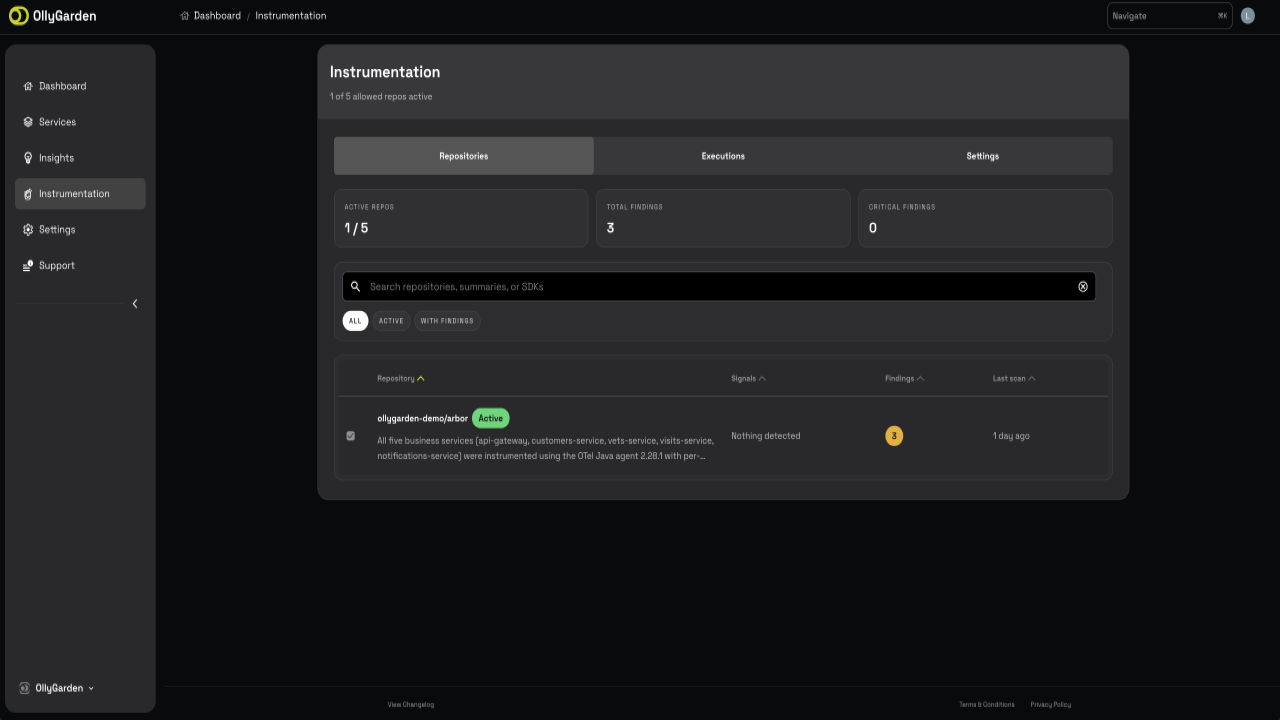The height and width of the screenshot is (720, 1280).
Task: Click the arbor repository summary text
Action: [x=545, y=448]
